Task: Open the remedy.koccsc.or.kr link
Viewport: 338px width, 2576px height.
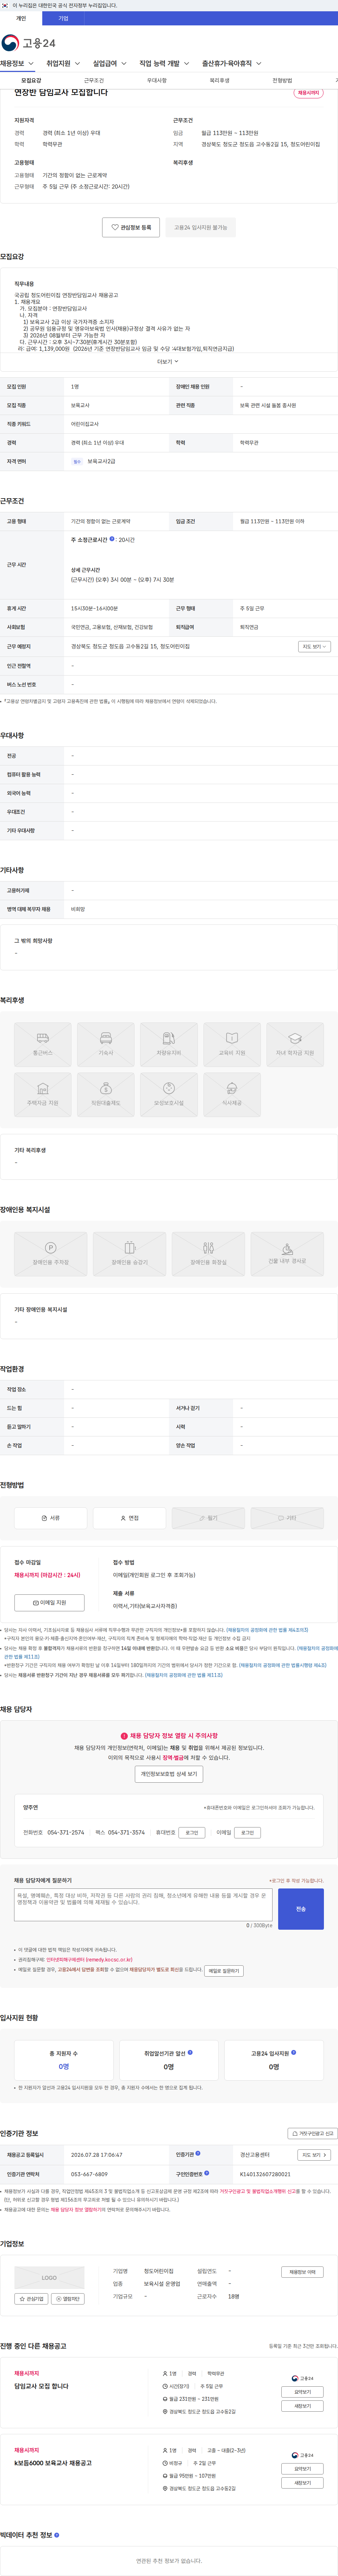Action: pos(89,1960)
